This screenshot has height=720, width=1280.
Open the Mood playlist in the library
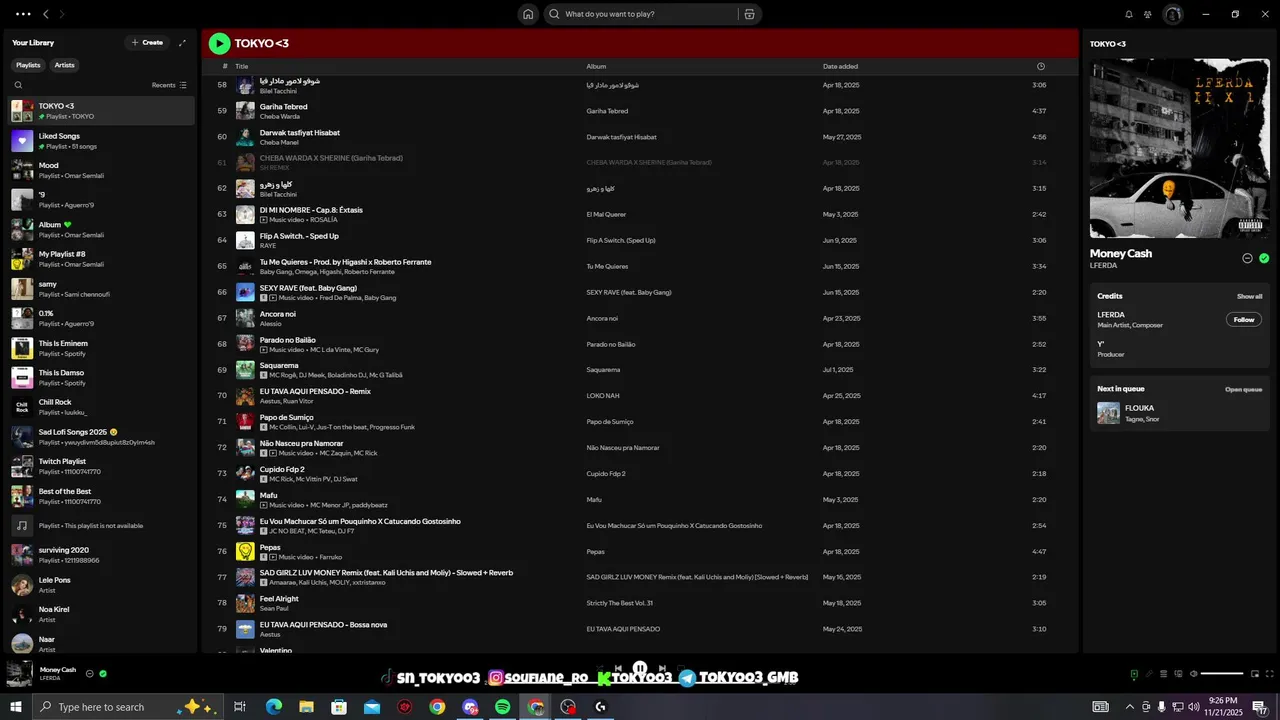tap(100, 170)
